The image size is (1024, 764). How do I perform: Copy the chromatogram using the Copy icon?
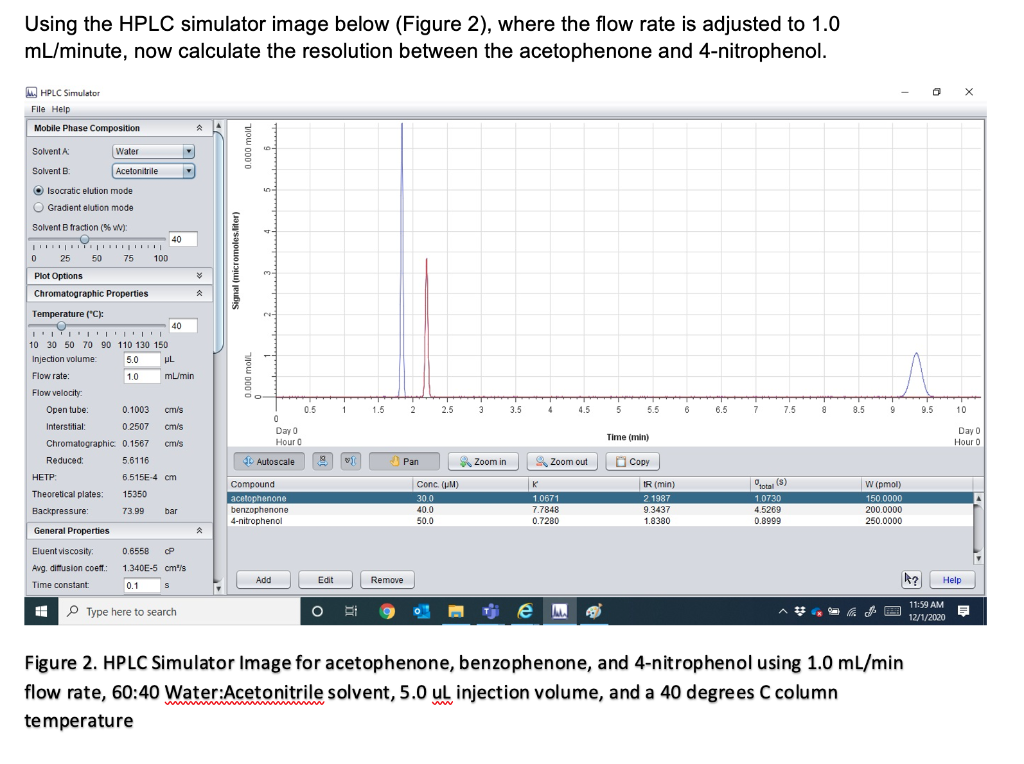[x=631, y=461]
